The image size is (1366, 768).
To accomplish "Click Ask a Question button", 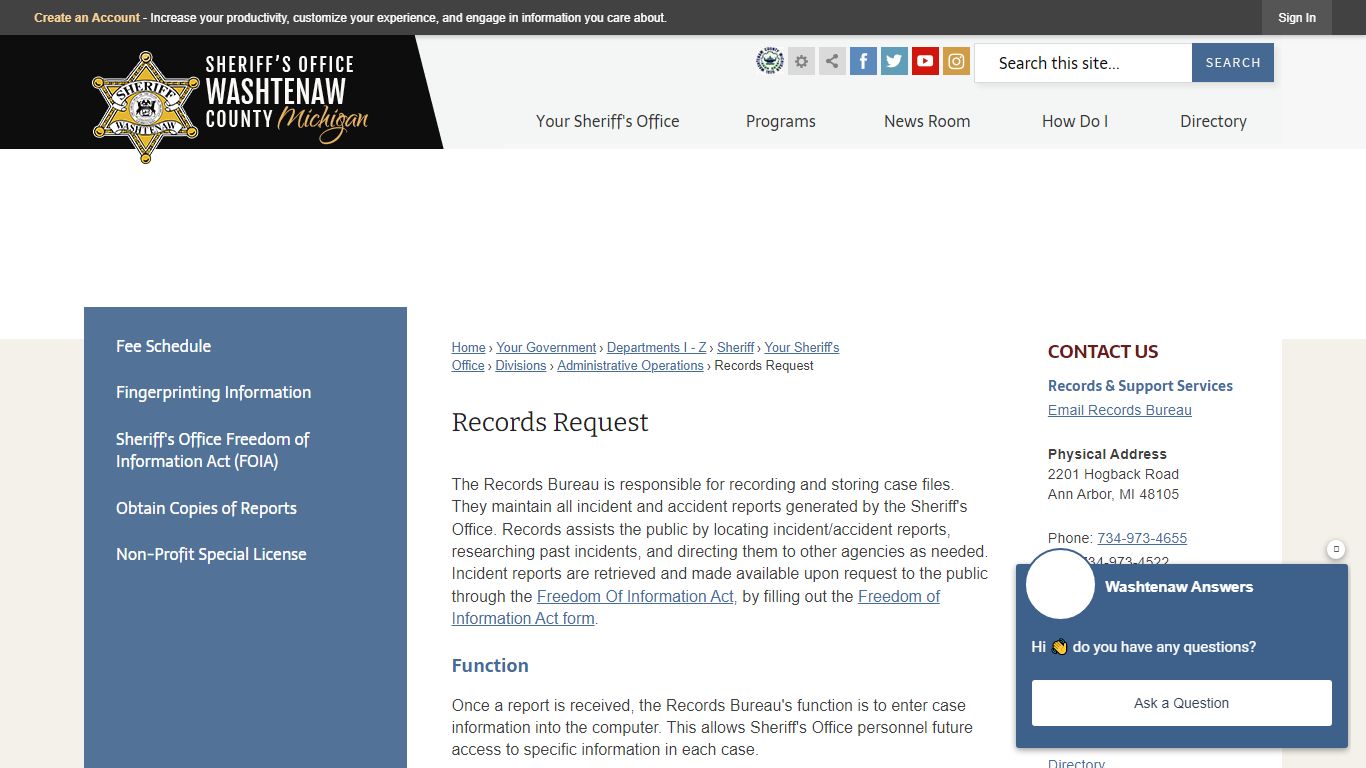I will point(1182,703).
